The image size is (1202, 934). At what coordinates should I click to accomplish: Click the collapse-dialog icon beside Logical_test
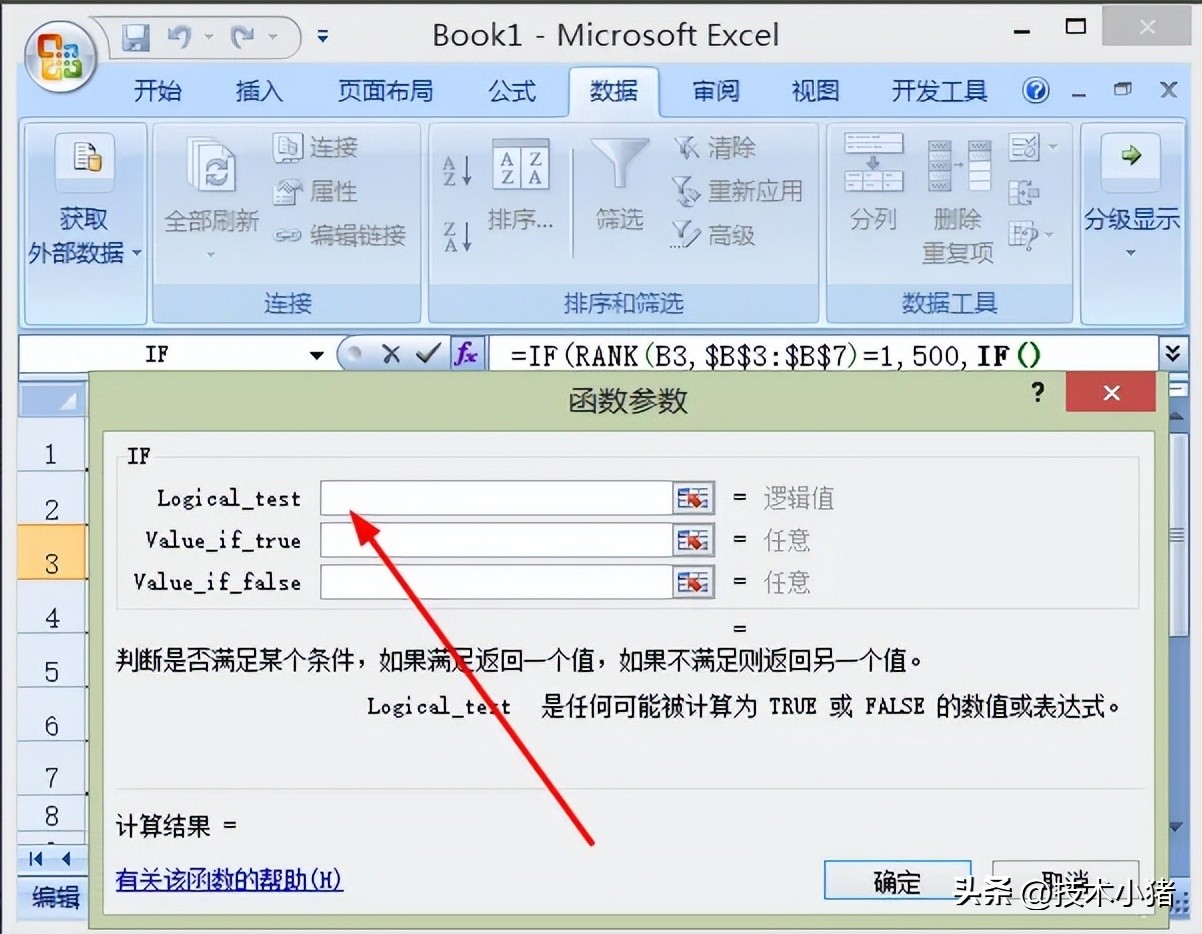[694, 498]
